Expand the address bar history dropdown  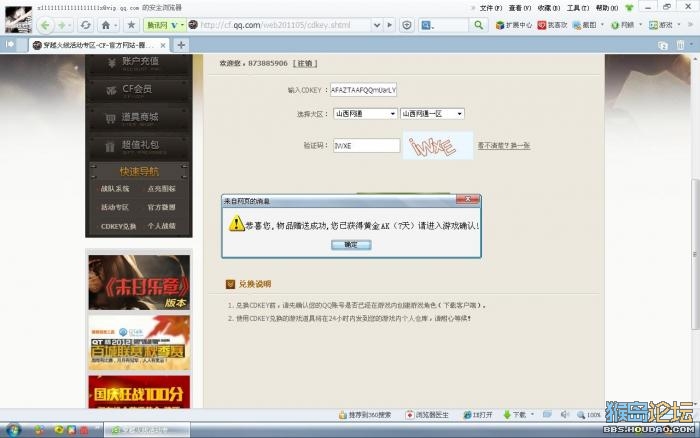[377, 25]
